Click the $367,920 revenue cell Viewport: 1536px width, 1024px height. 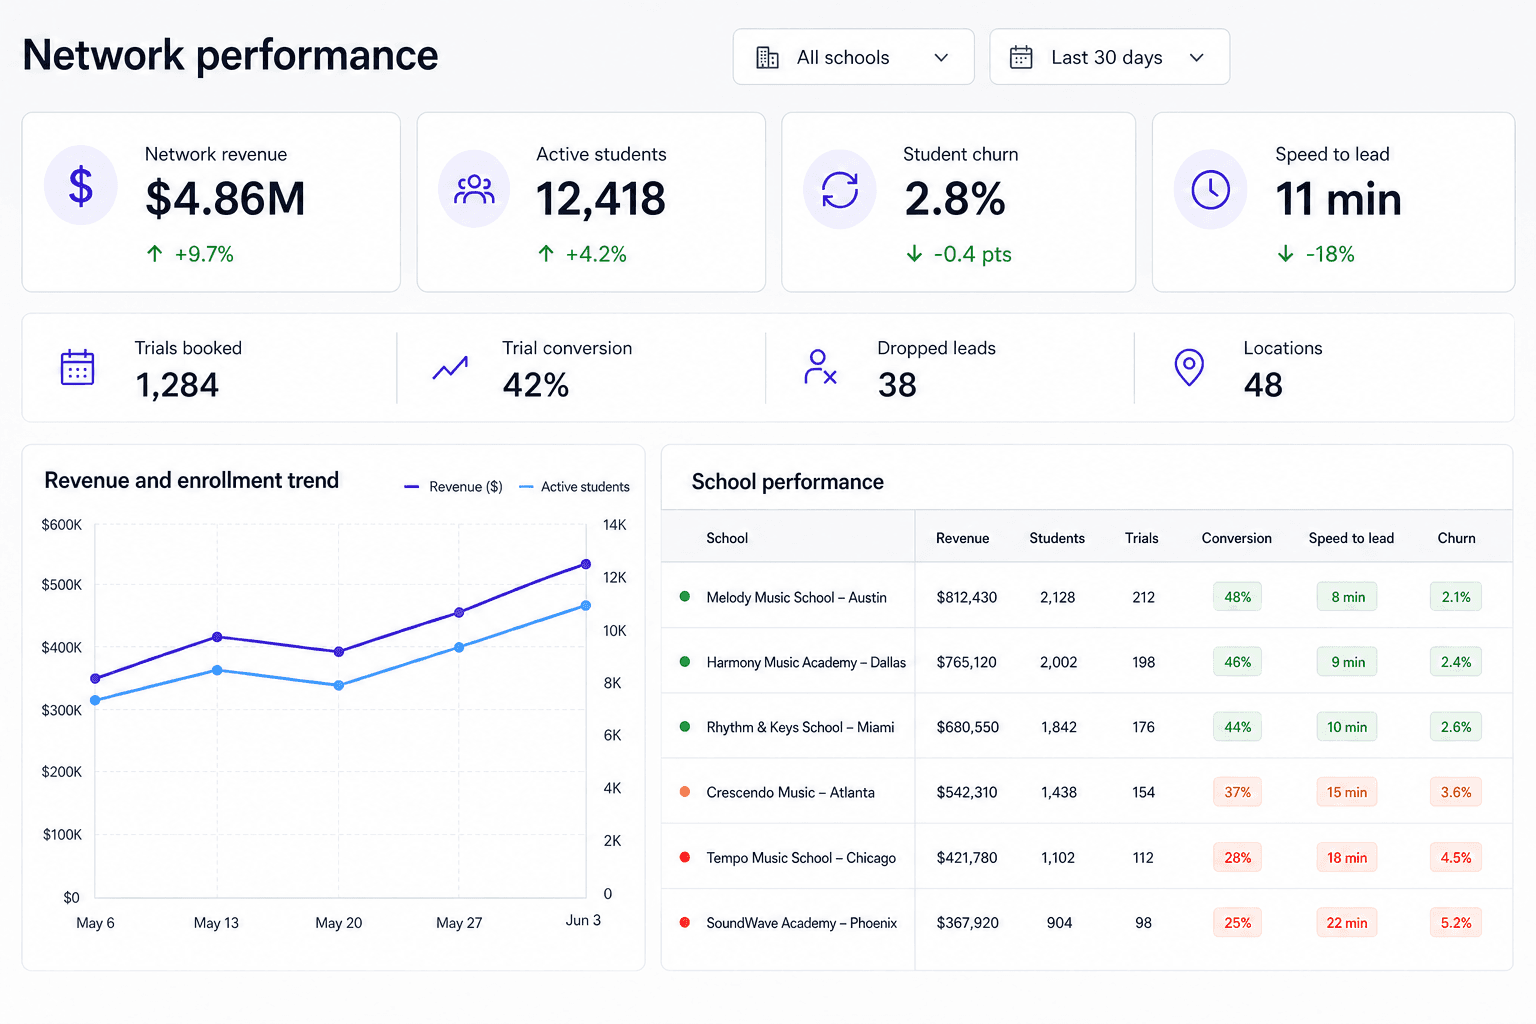[x=967, y=922]
